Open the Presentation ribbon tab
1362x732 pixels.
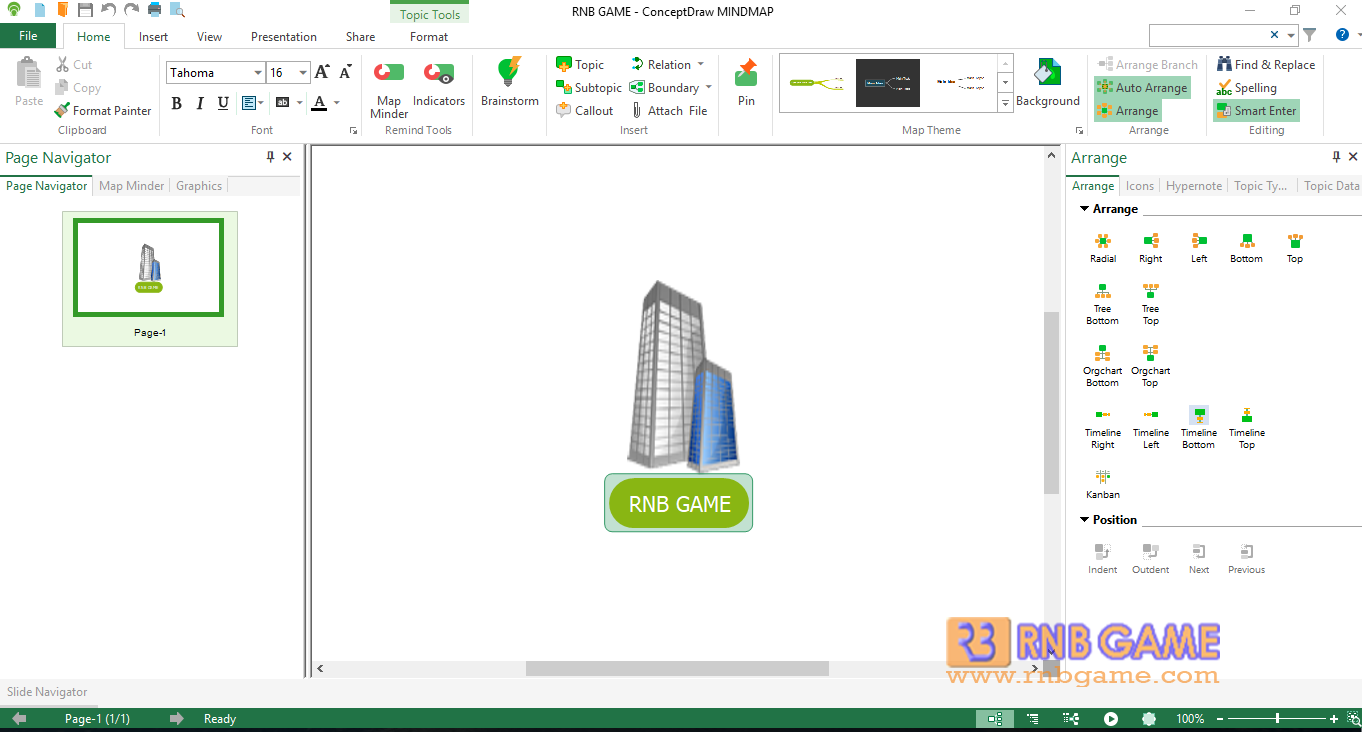pos(284,37)
